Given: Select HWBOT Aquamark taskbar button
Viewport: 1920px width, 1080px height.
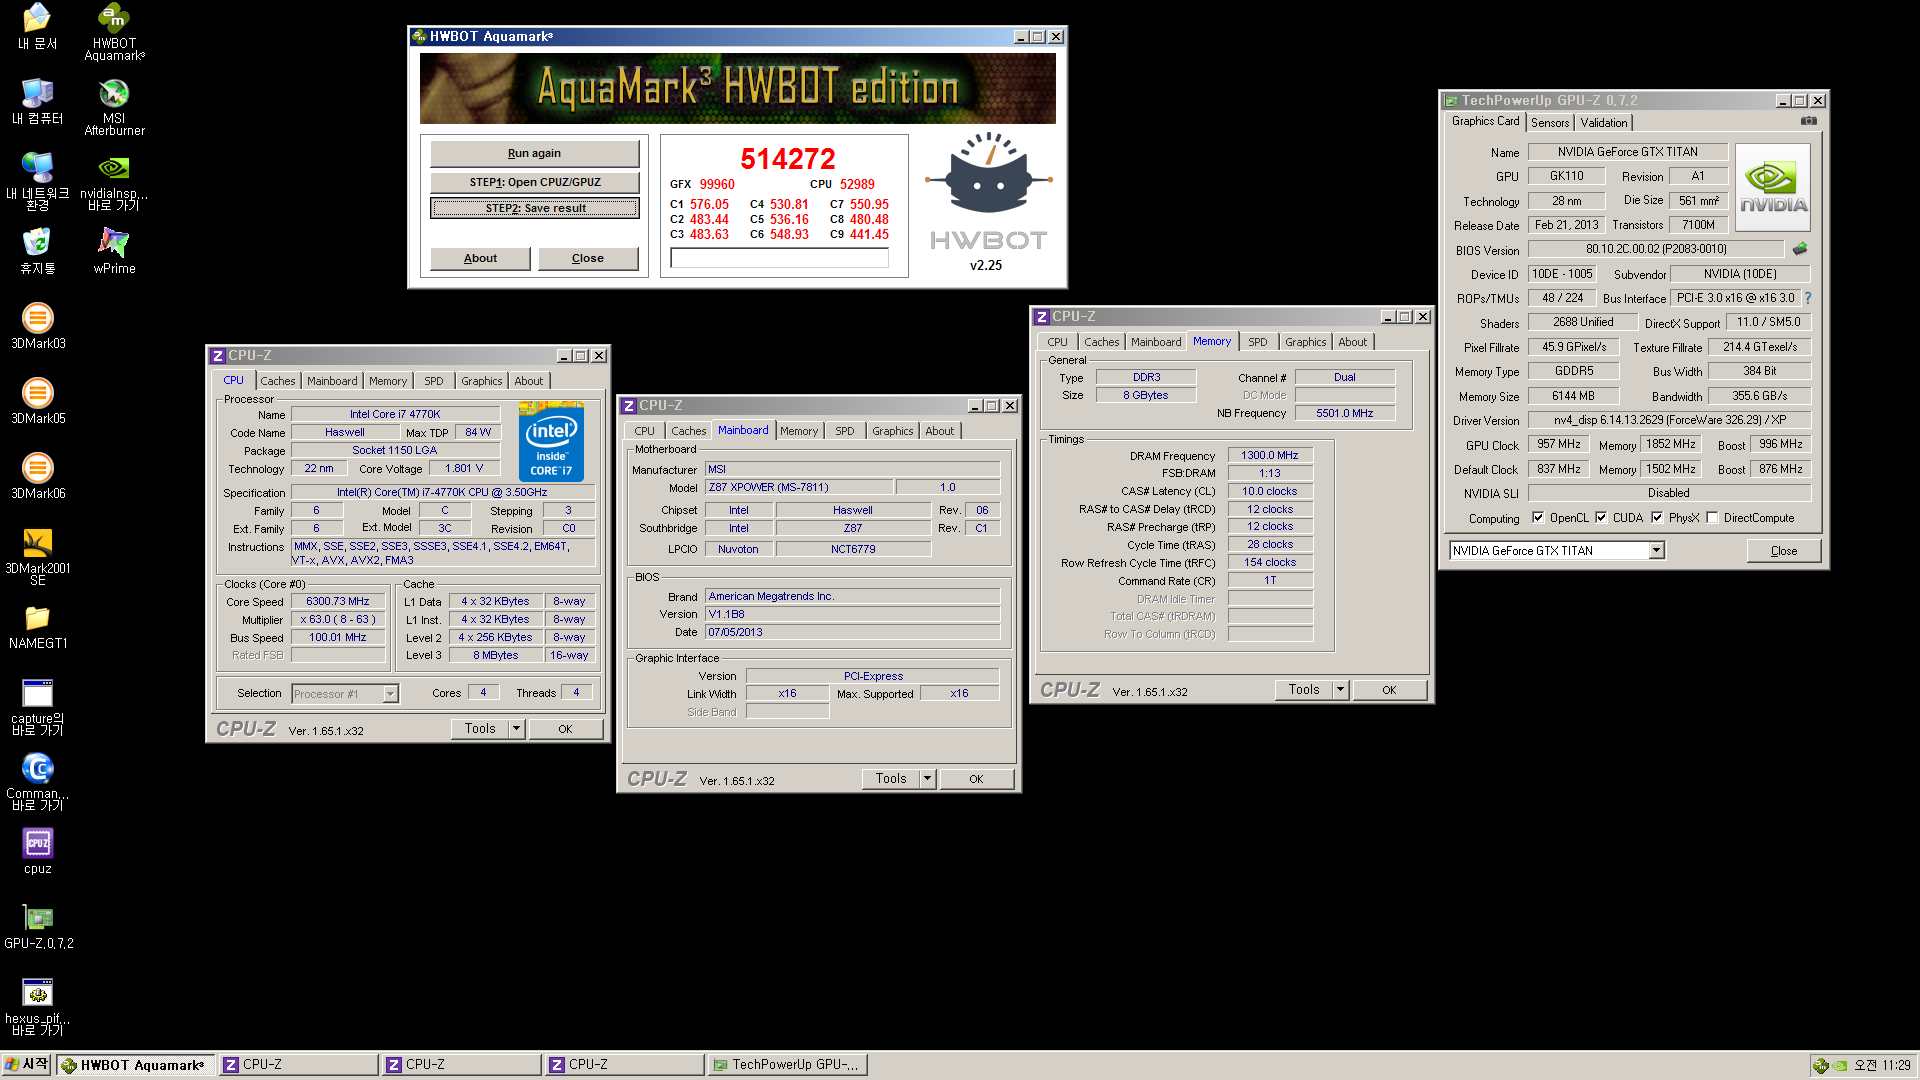Looking at the screenshot, I should (135, 1065).
